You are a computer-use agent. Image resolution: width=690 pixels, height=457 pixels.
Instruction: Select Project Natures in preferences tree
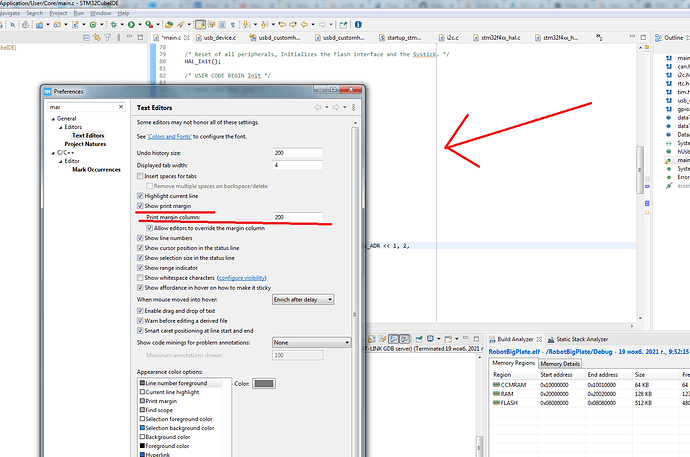pyautogui.click(x=85, y=144)
